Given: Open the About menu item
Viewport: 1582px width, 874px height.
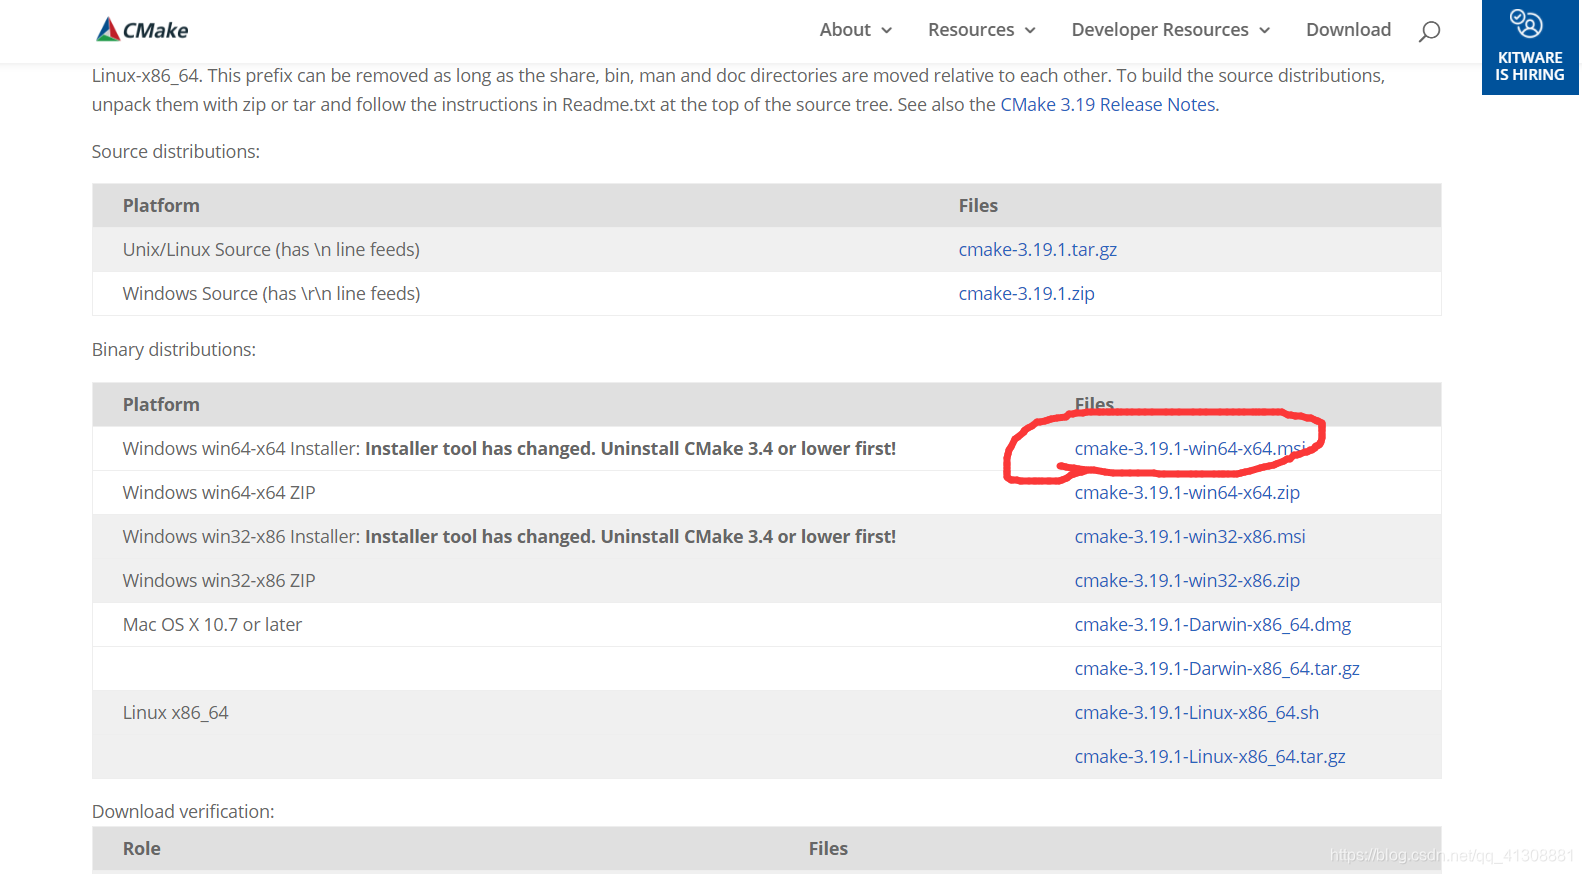Looking at the screenshot, I should coord(845,30).
